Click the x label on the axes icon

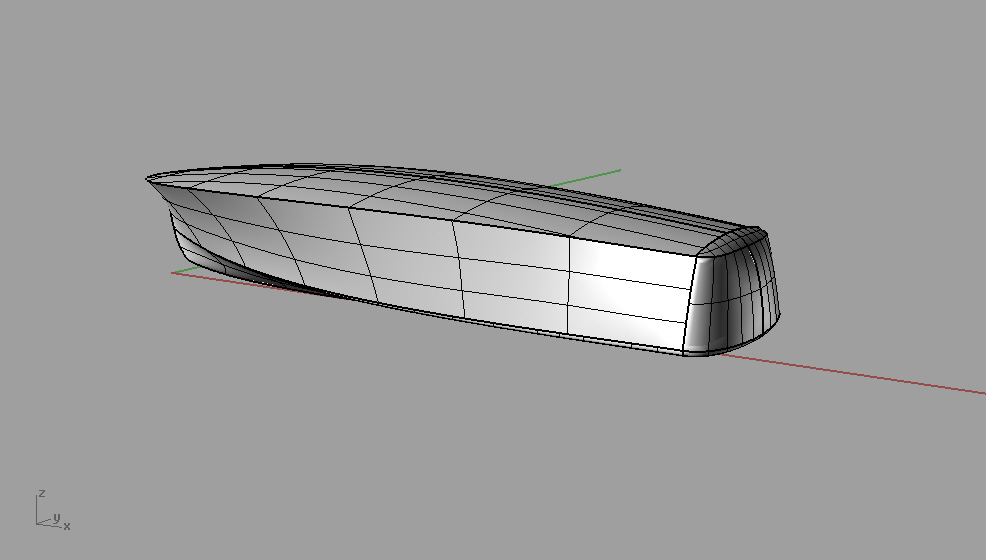[x=67, y=526]
